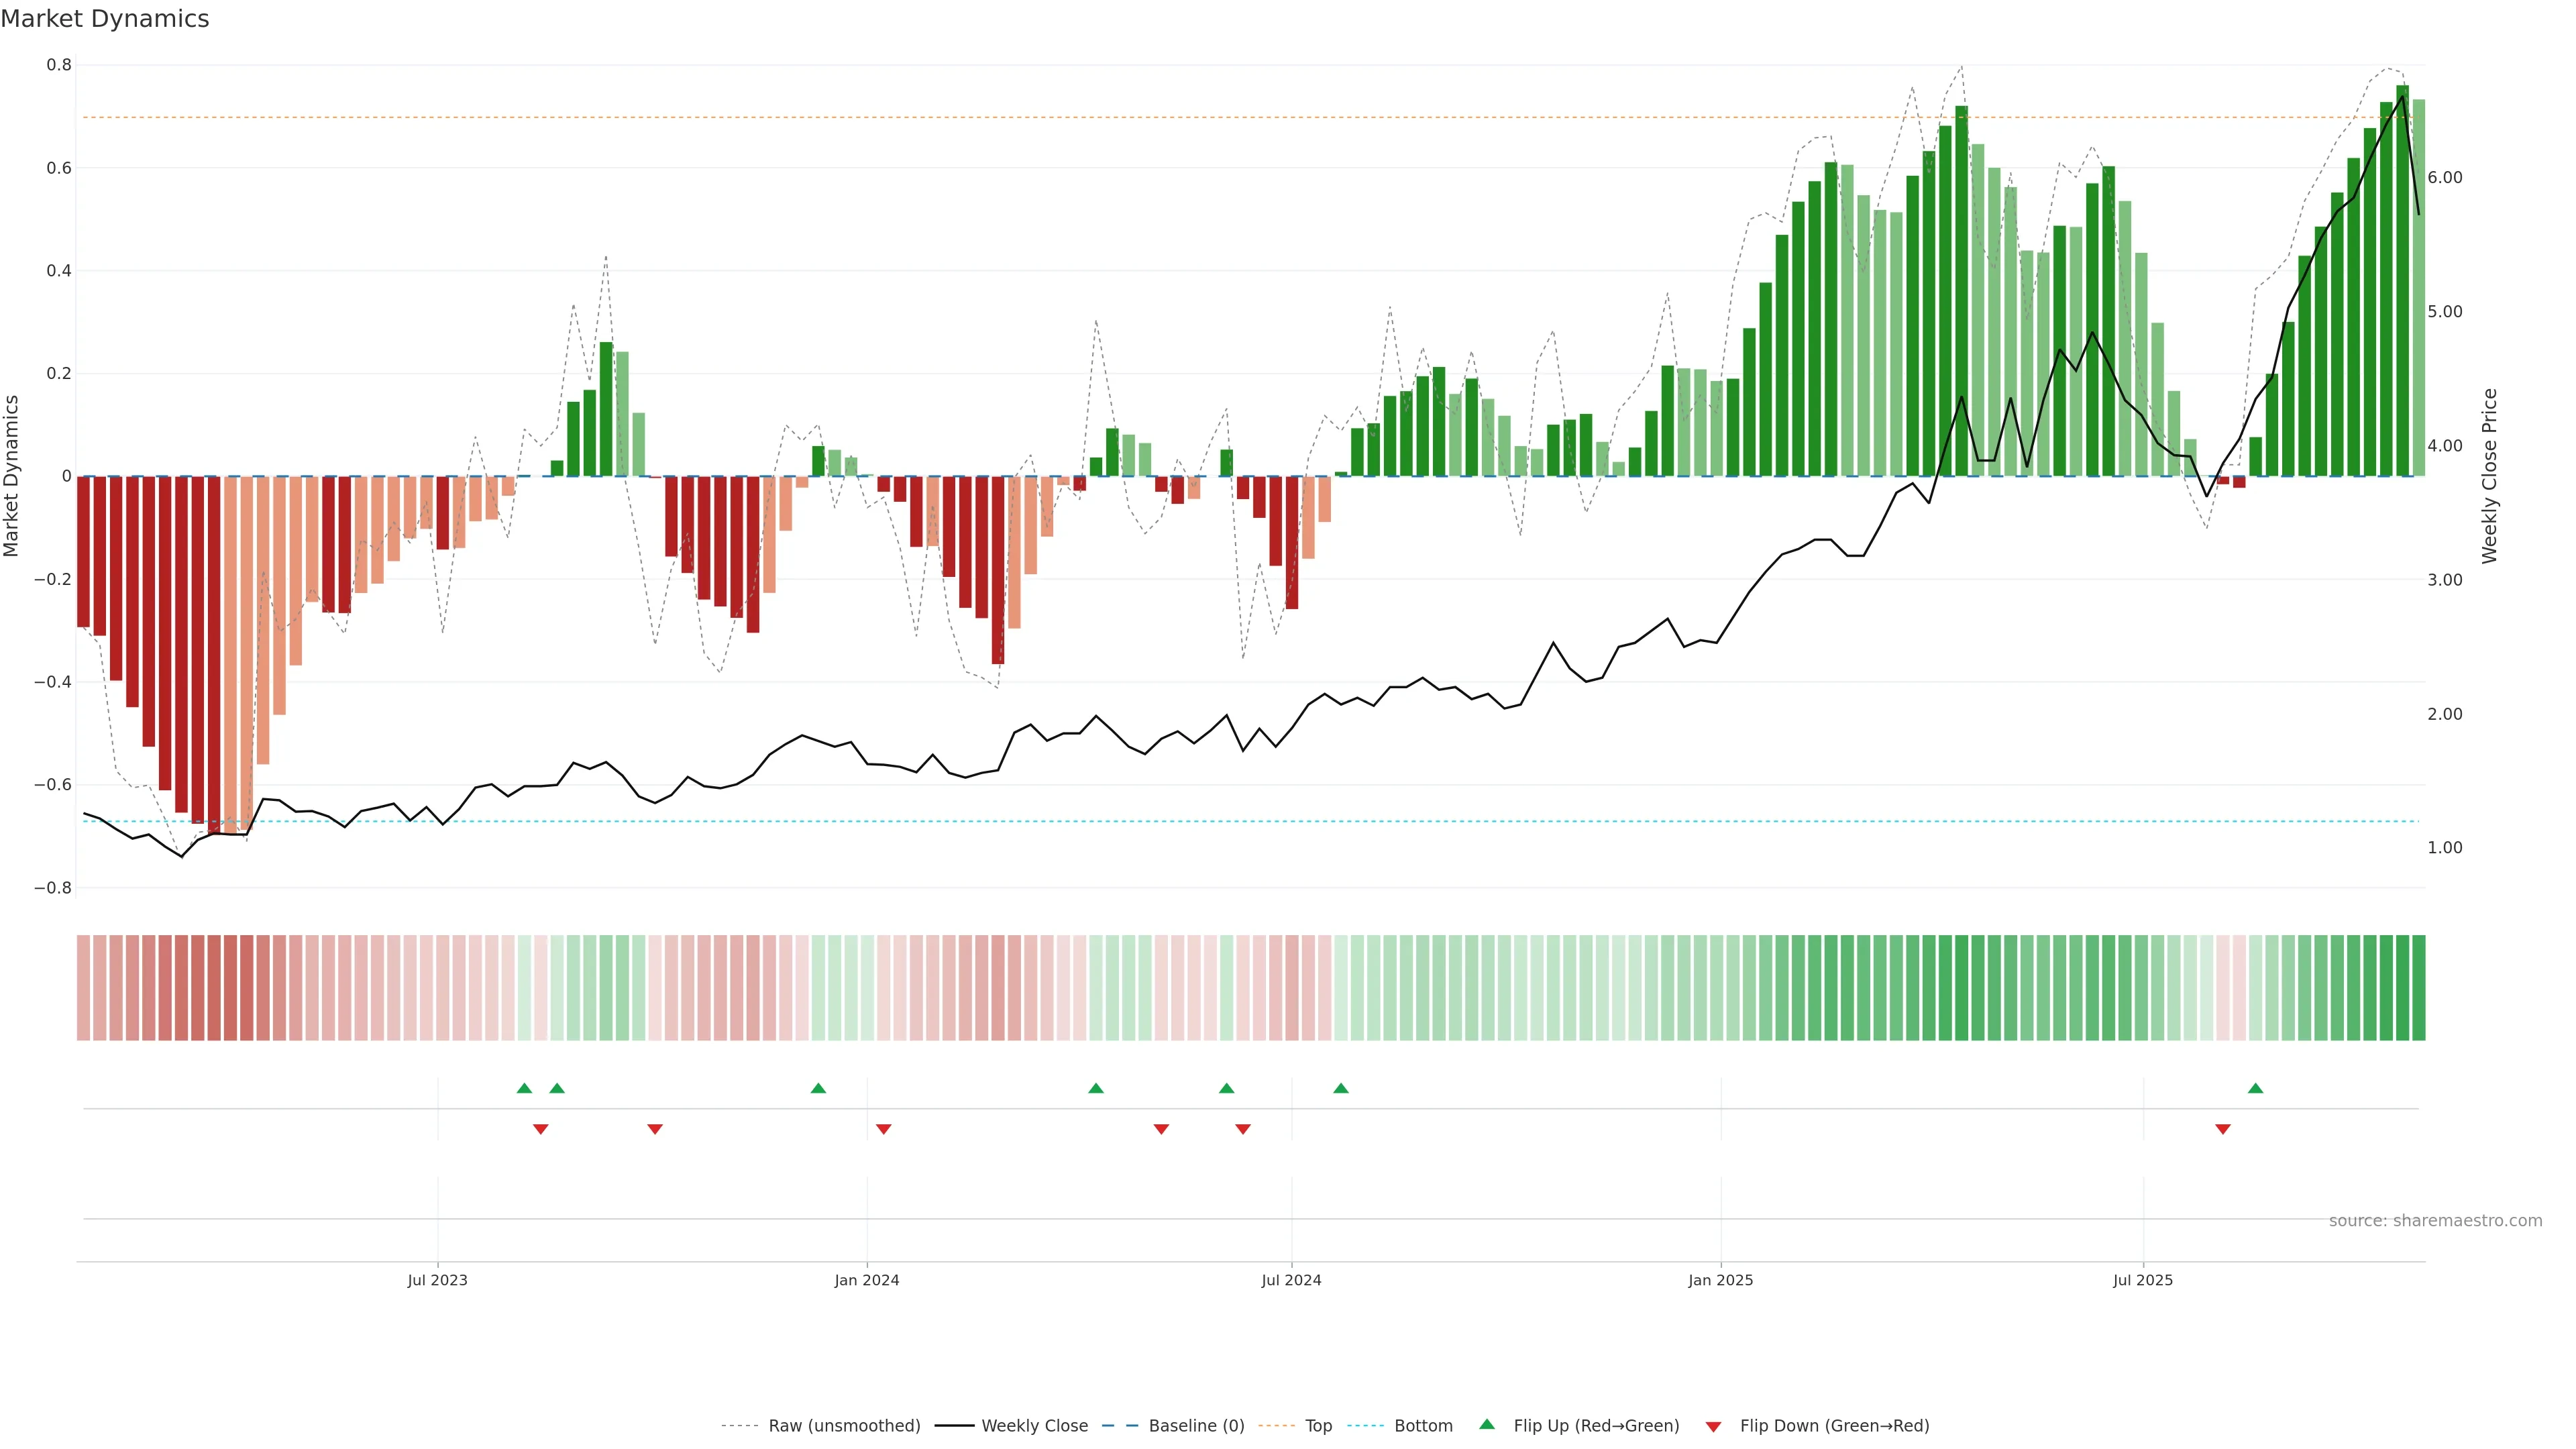Click the 0.8 tick on Market Dynamics axis

[59, 65]
